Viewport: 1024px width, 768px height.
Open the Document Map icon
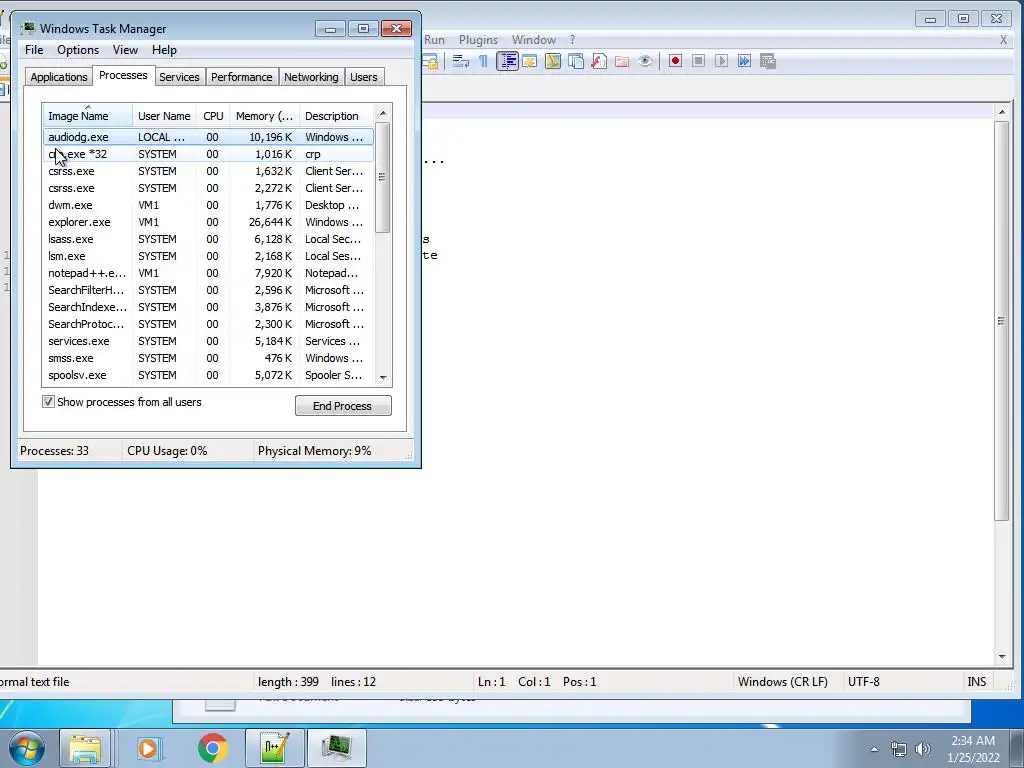pos(552,61)
